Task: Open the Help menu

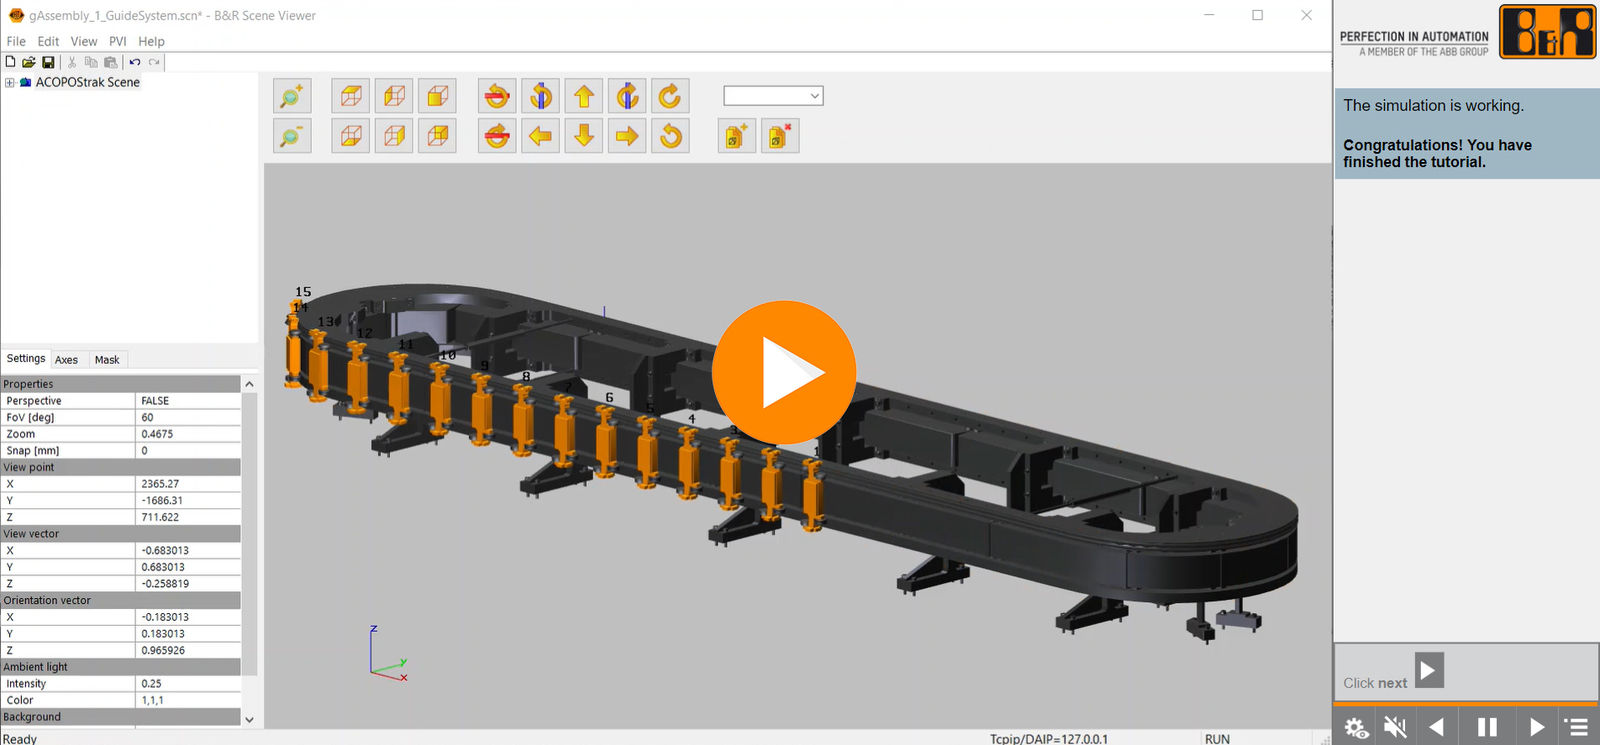Action: (151, 41)
